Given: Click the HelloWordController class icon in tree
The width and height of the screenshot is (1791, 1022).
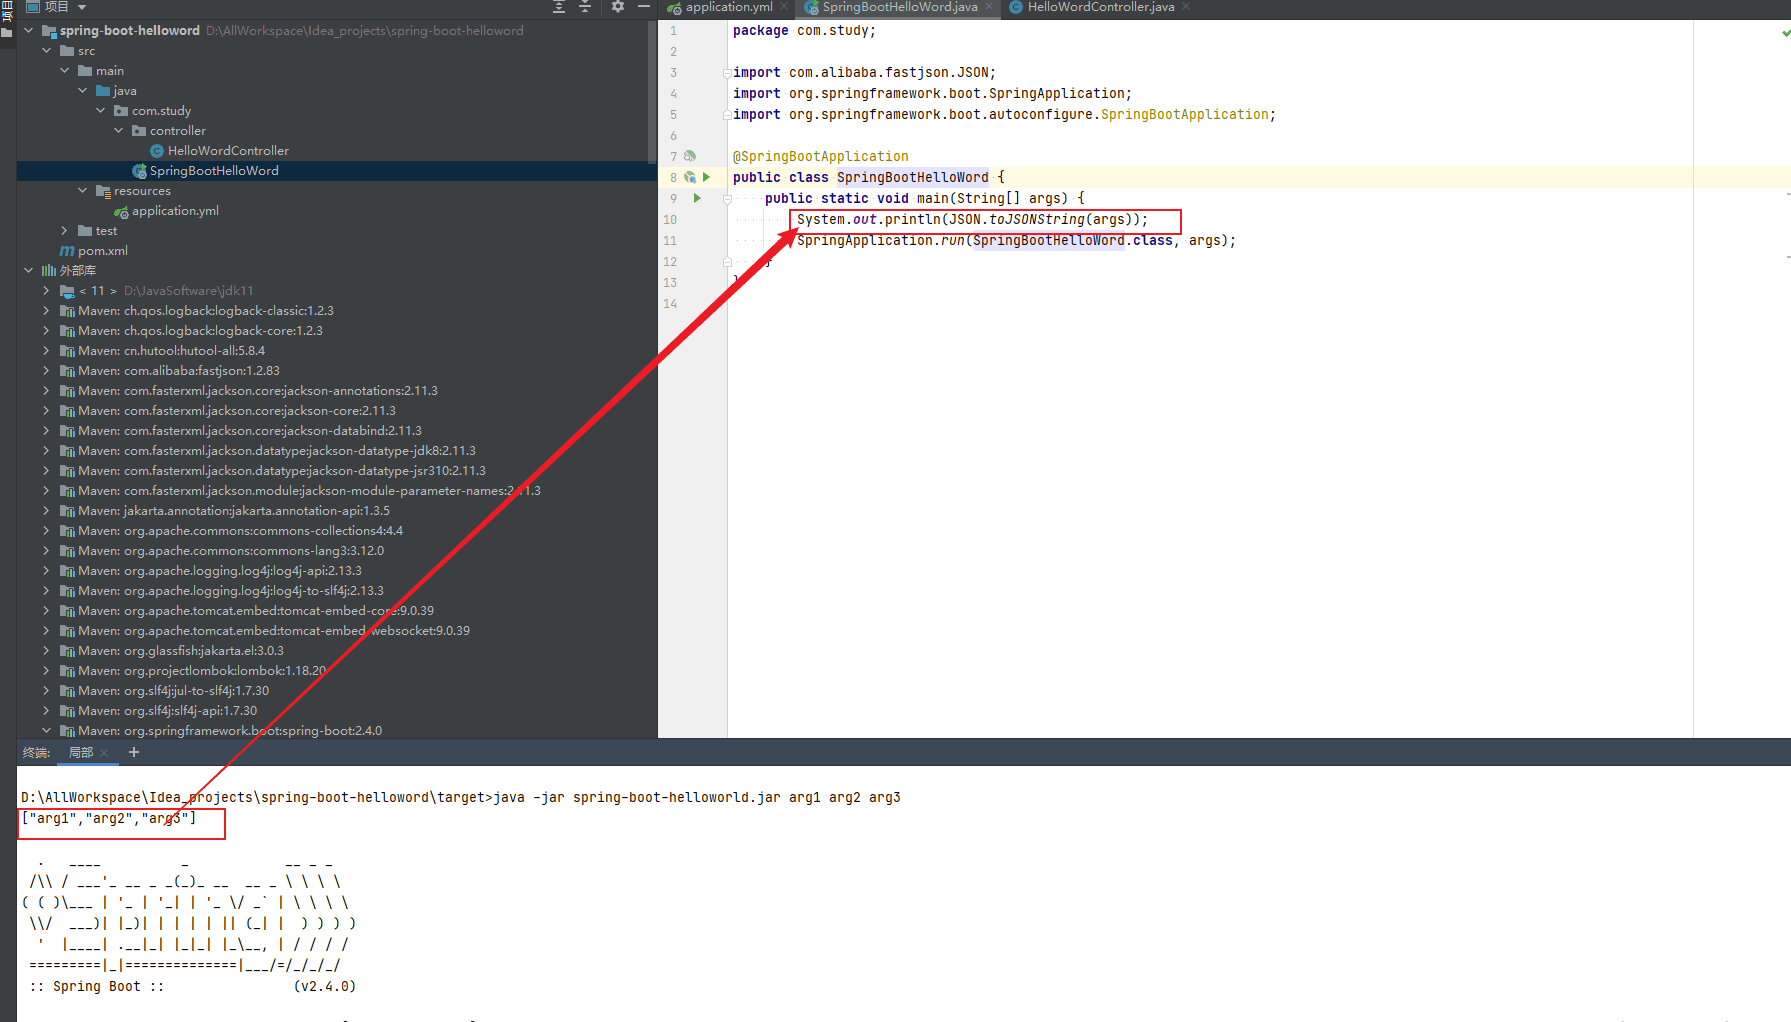Looking at the screenshot, I should coord(157,151).
